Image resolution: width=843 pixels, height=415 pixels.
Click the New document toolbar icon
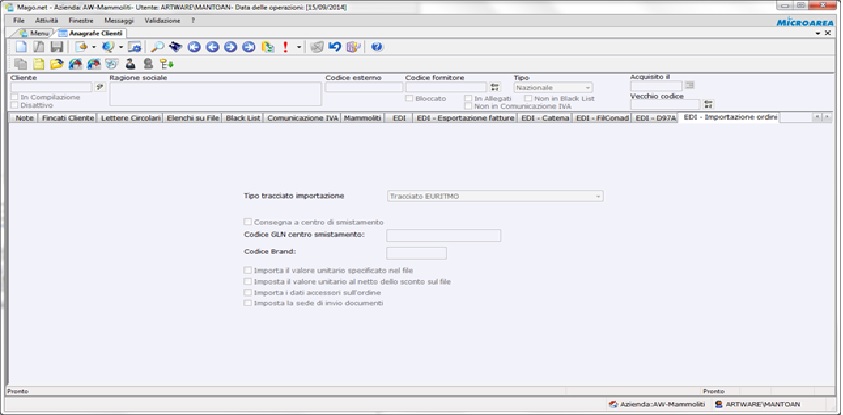[x=22, y=47]
